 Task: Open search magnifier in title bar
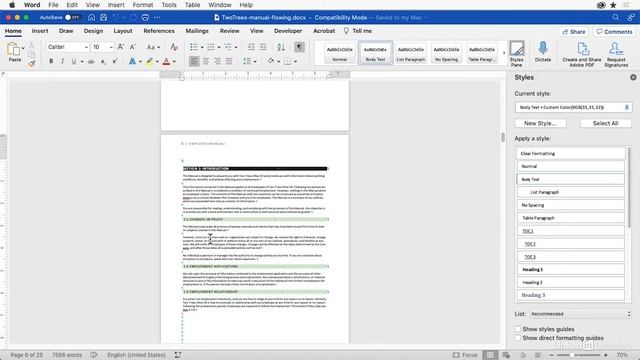tap(616, 18)
